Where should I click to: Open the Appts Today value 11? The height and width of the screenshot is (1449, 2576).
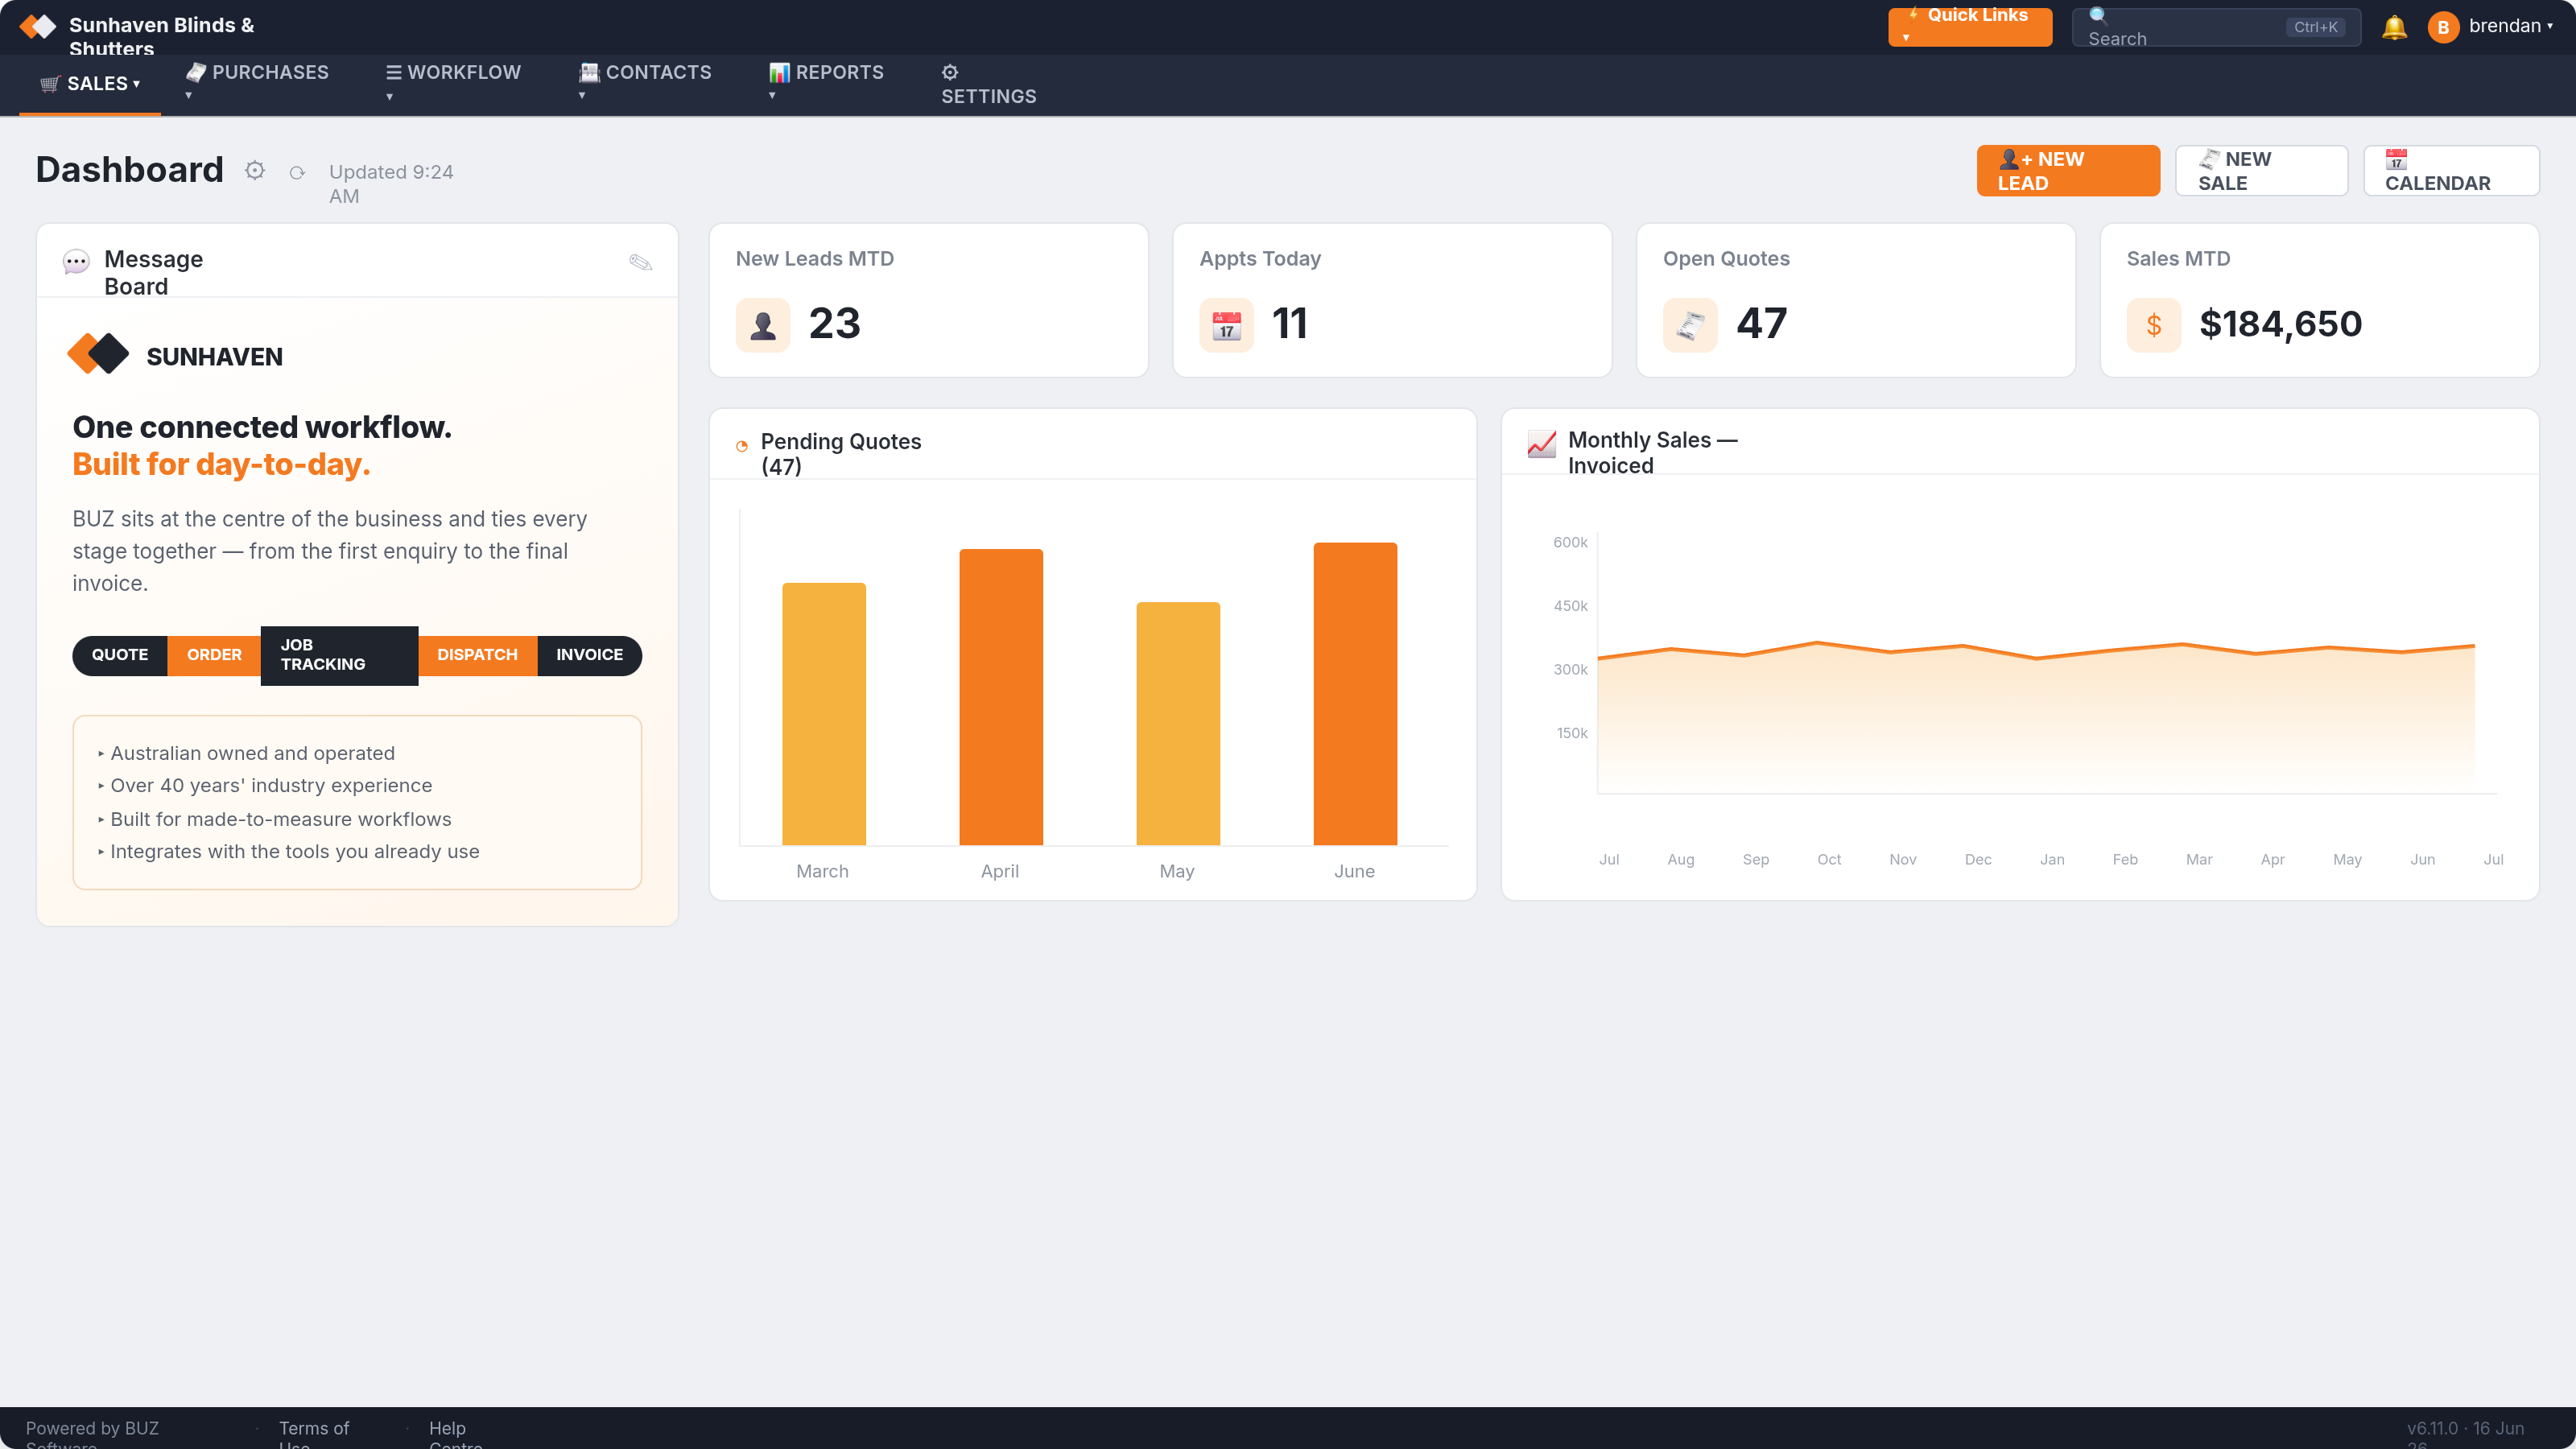pos(1289,324)
